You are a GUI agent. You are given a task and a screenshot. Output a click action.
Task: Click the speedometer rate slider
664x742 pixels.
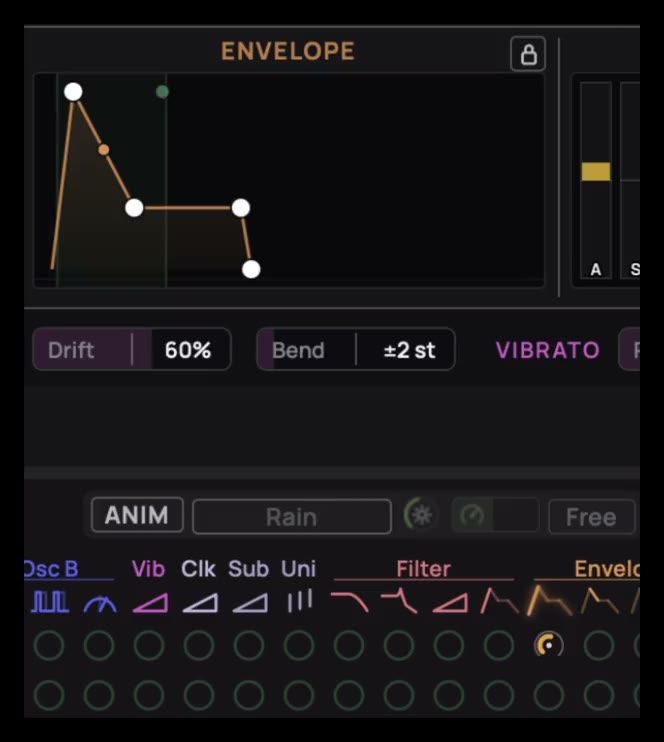[x=495, y=515]
